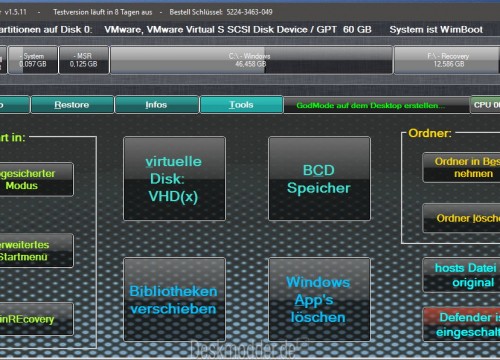Toggle Defender ist eingeschaltet button

461,324
